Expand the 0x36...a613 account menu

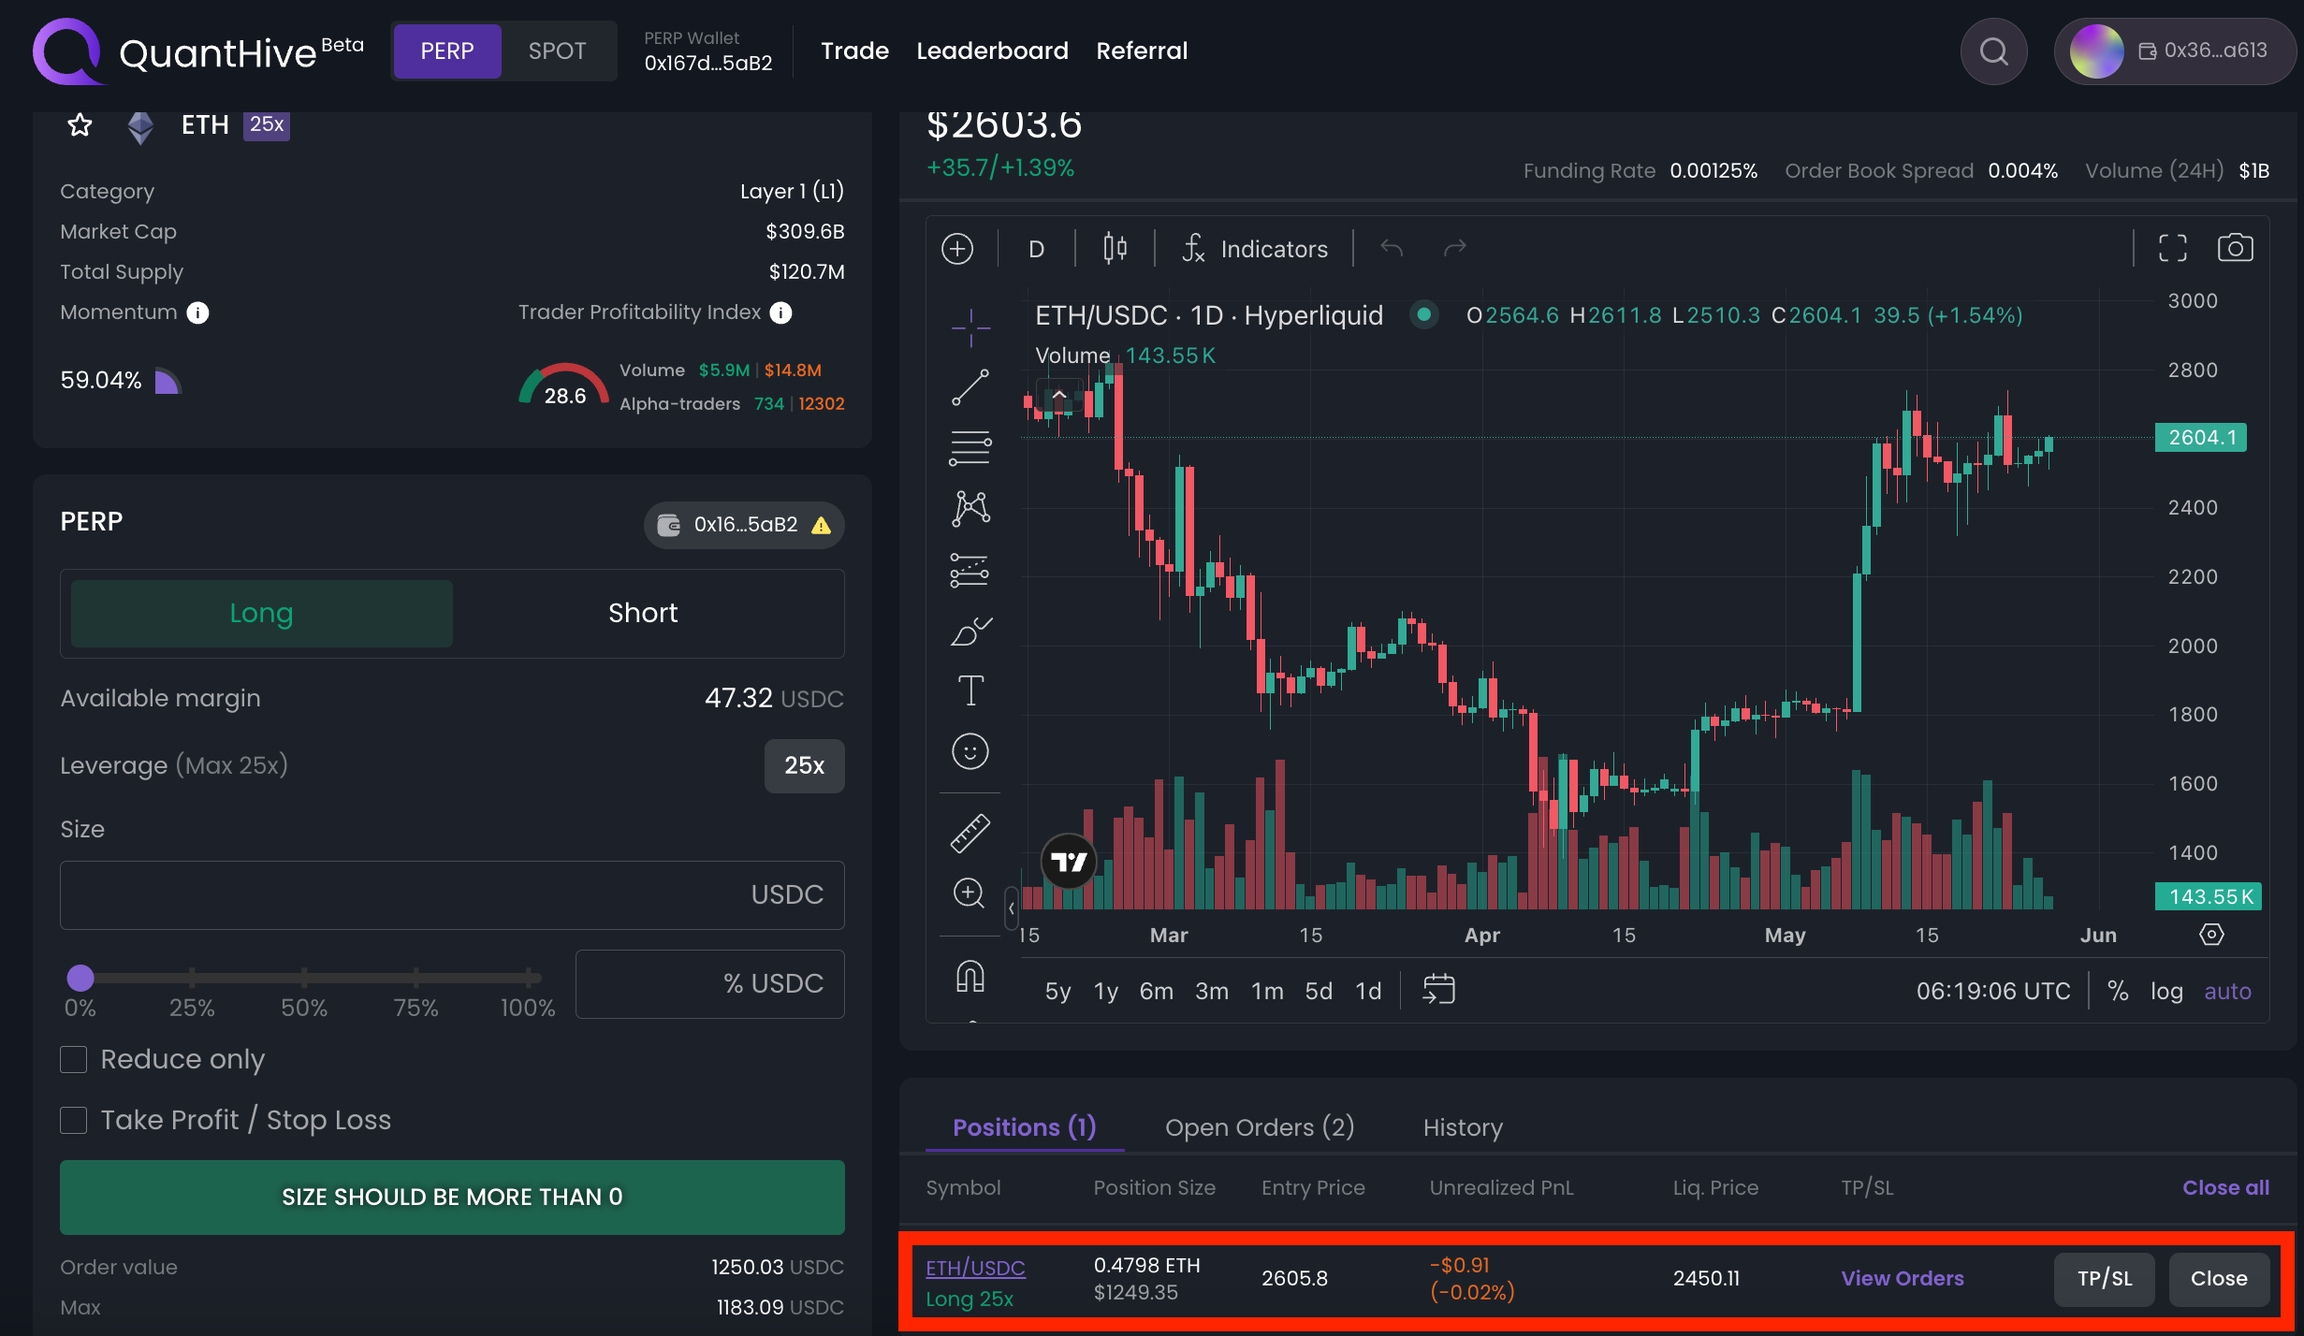[x=2173, y=51]
